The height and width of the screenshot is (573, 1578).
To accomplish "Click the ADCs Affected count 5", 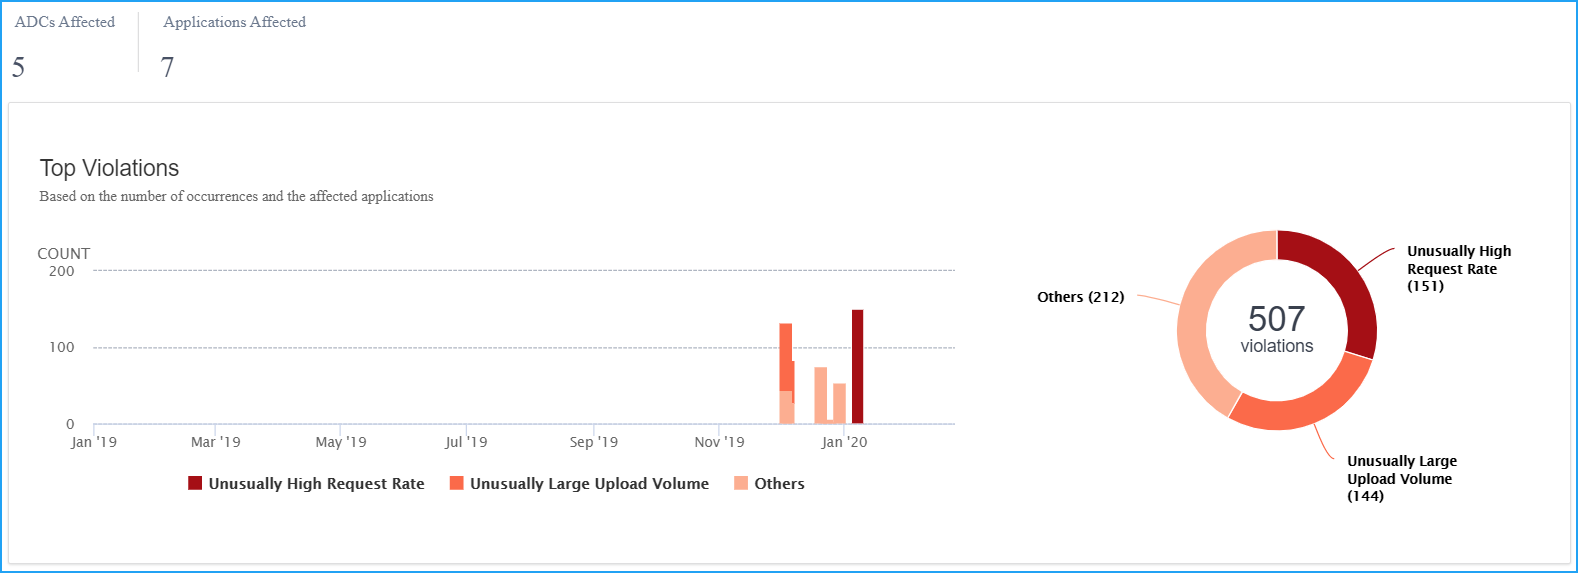I will pyautogui.click(x=18, y=67).
